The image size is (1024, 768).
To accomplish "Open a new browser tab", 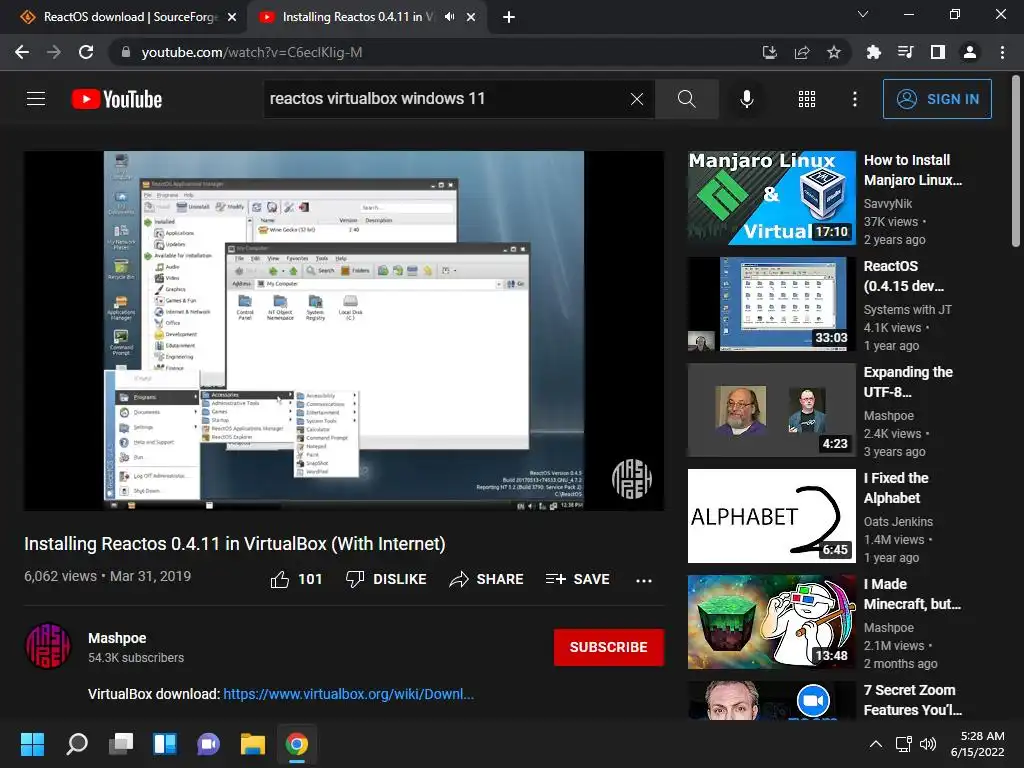I will click(509, 18).
